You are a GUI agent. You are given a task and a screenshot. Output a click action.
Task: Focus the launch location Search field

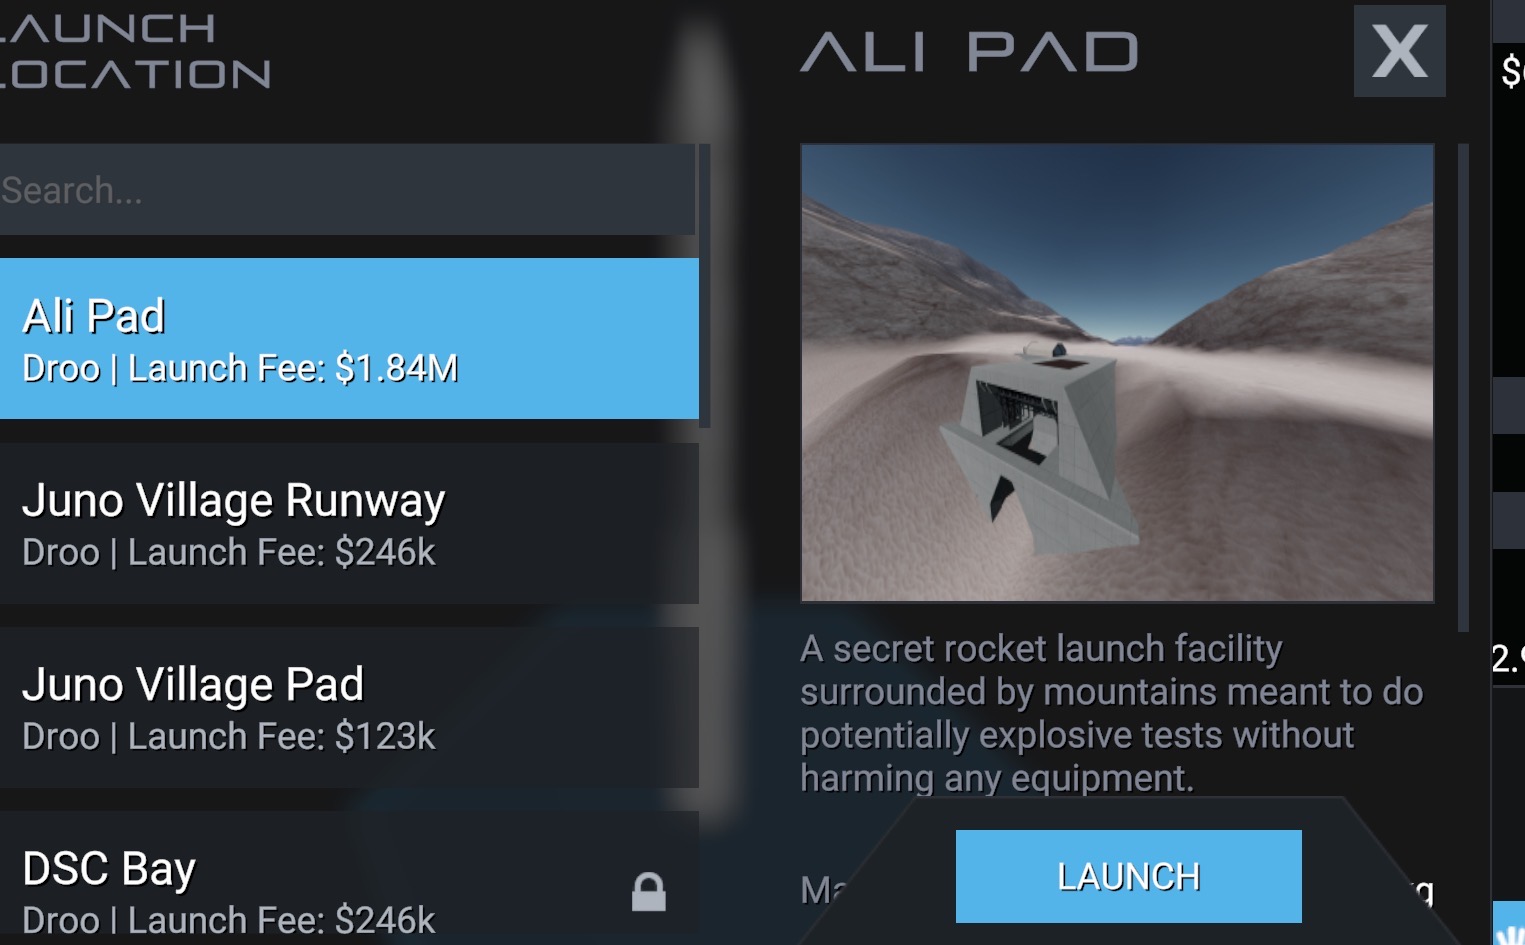pos(347,190)
